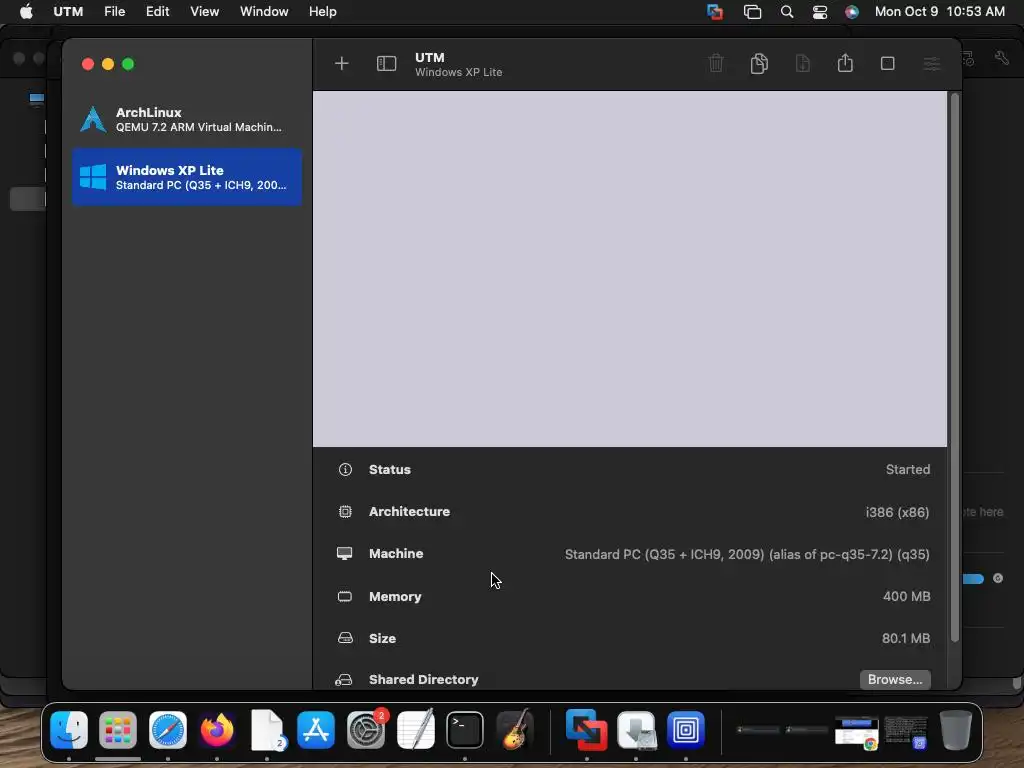Click the 'i386 (x86)' architecture value
The height and width of the screenshot is (768, 1024).
click(x=897, y=512)
